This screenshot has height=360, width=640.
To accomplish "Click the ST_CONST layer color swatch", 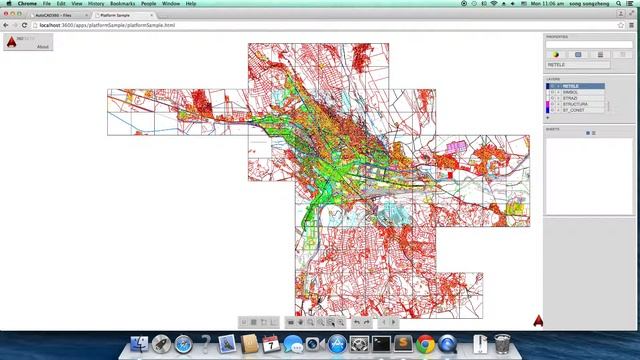I will [x=548, y=110].
